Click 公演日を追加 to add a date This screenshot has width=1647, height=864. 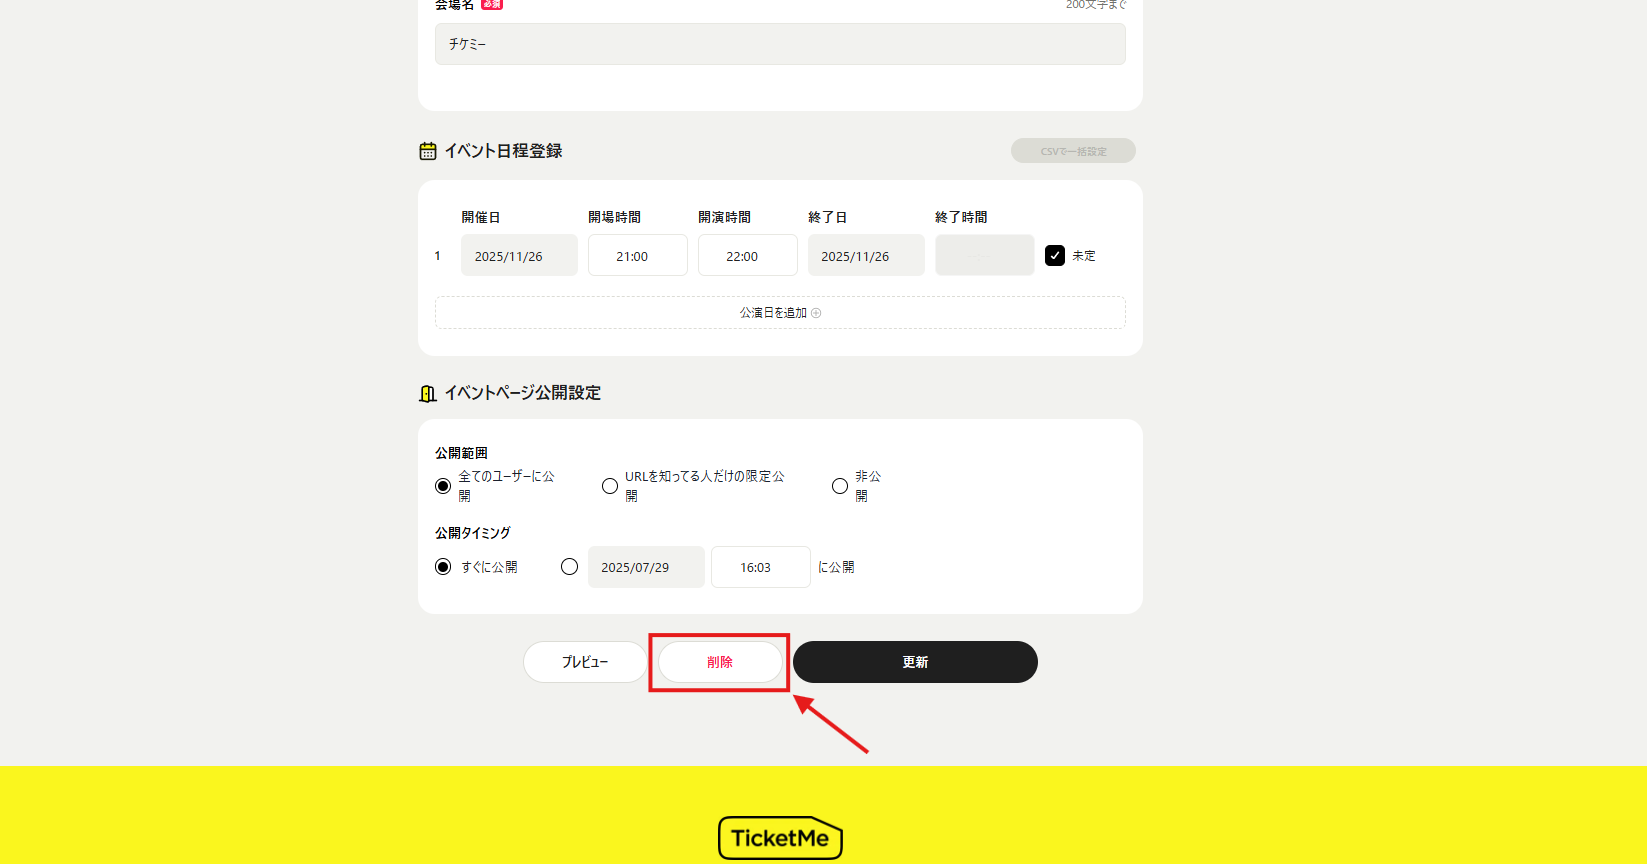point(780,313)
